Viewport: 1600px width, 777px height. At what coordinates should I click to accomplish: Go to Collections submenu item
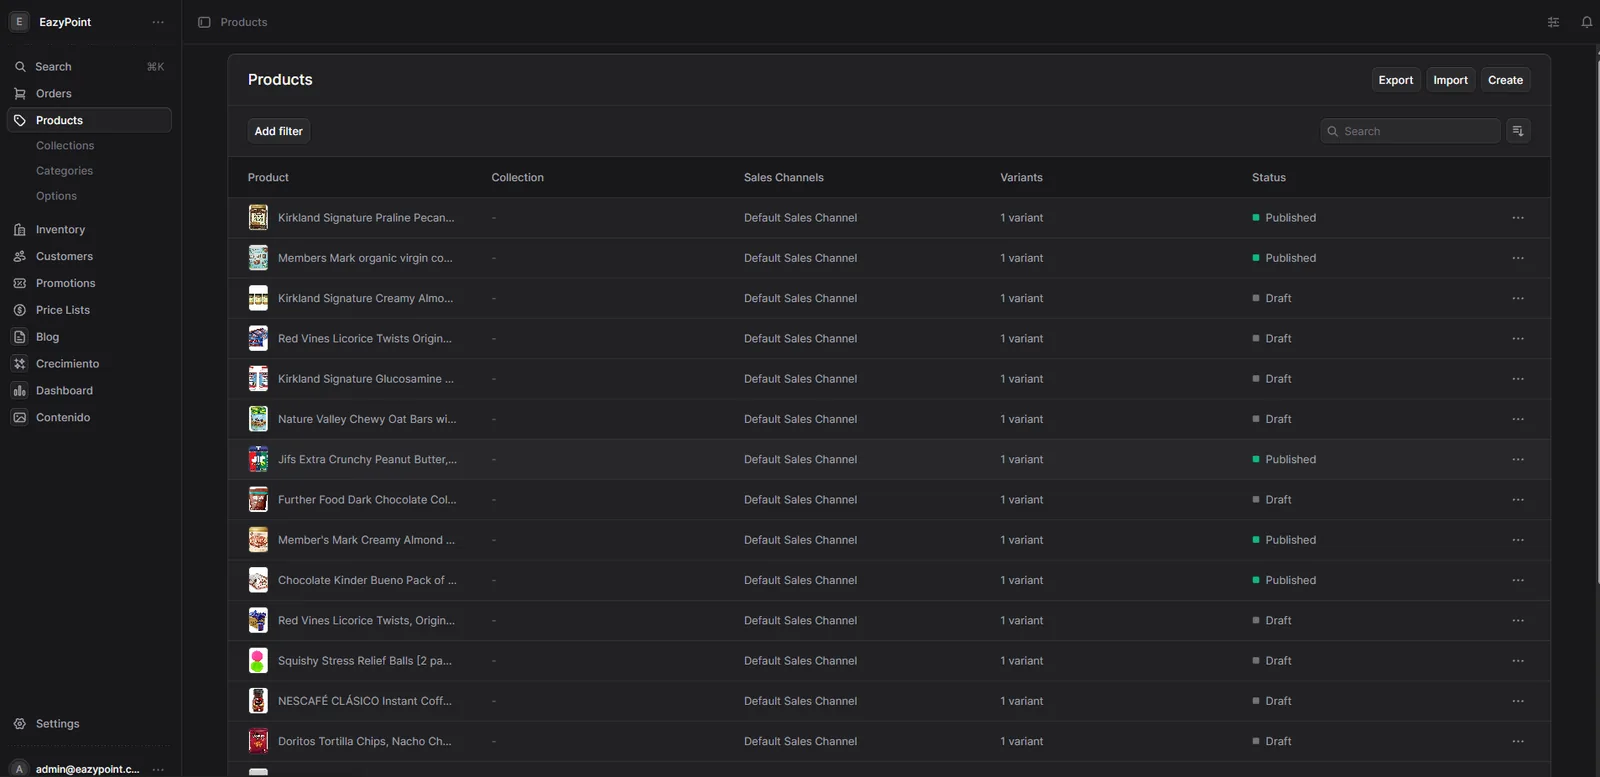(x=65, y=146)
